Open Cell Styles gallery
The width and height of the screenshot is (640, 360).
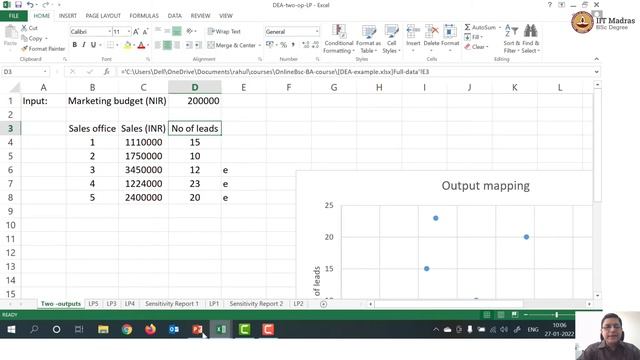point(391,39)
